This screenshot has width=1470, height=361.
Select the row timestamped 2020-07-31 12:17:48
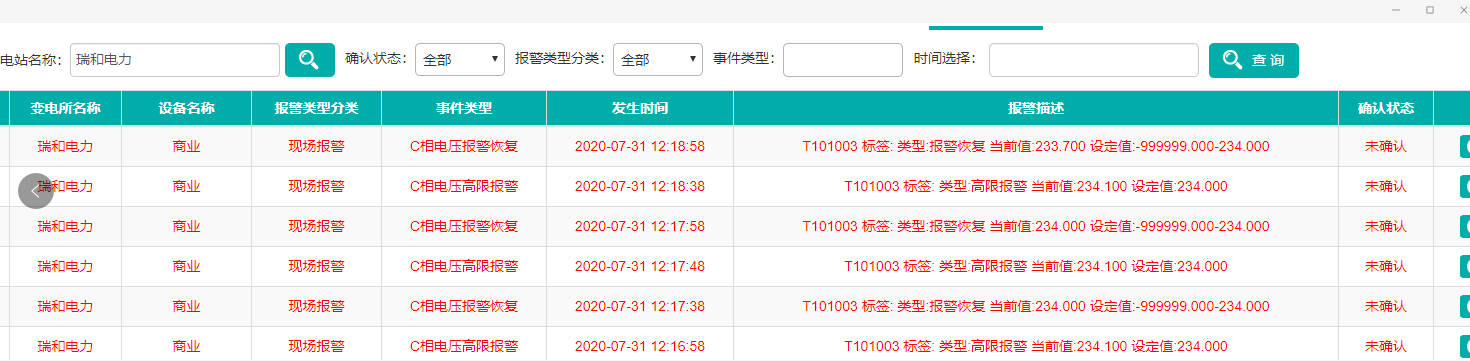click(735, 266)
